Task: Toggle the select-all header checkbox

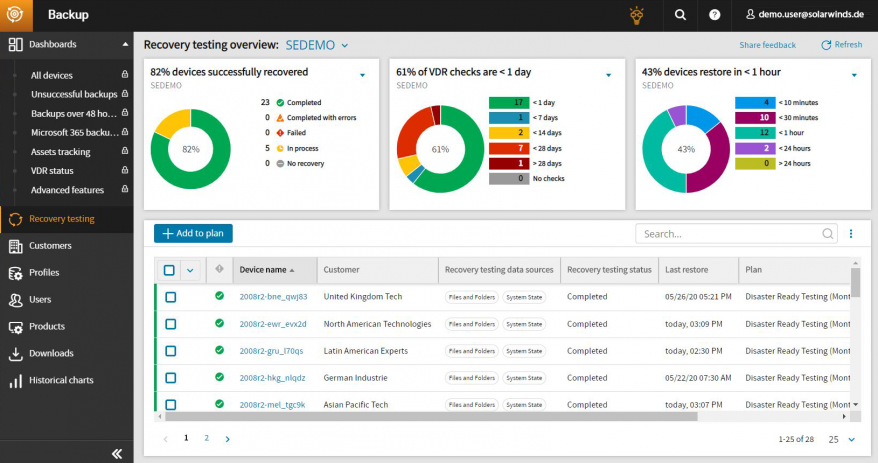Action: pyautogui.click(x=169, y=270)
